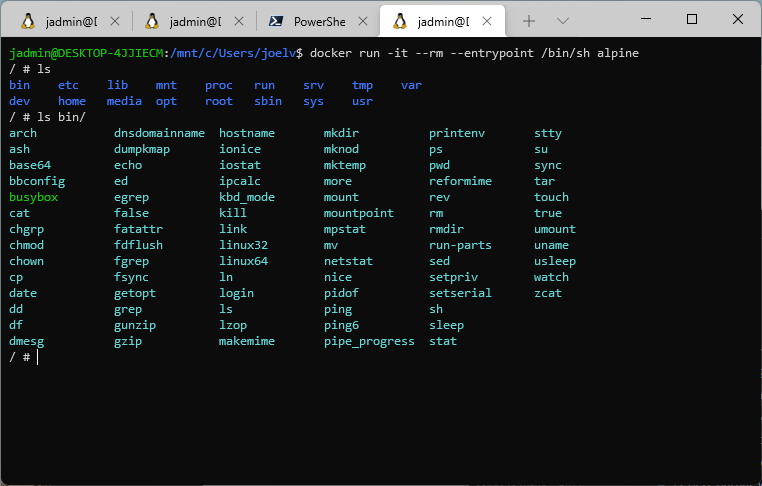Close the currently active jadmin tab
762x486 pixels.
coord(485,21)
